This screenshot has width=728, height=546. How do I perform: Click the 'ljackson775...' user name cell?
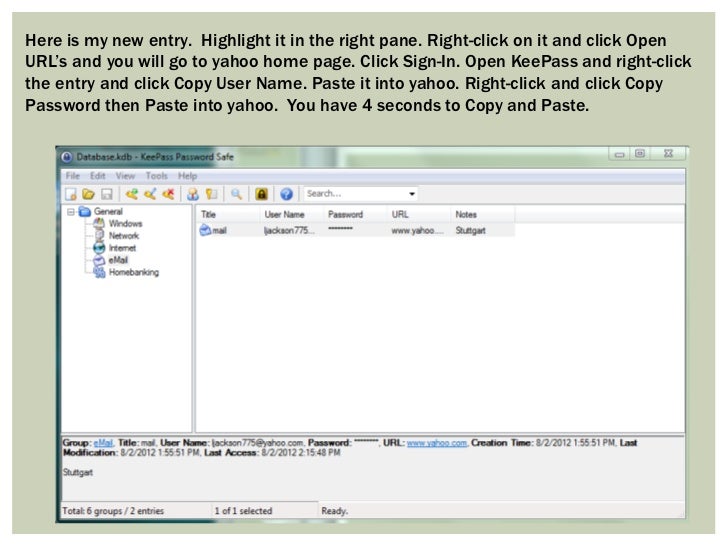coord(289,230)
